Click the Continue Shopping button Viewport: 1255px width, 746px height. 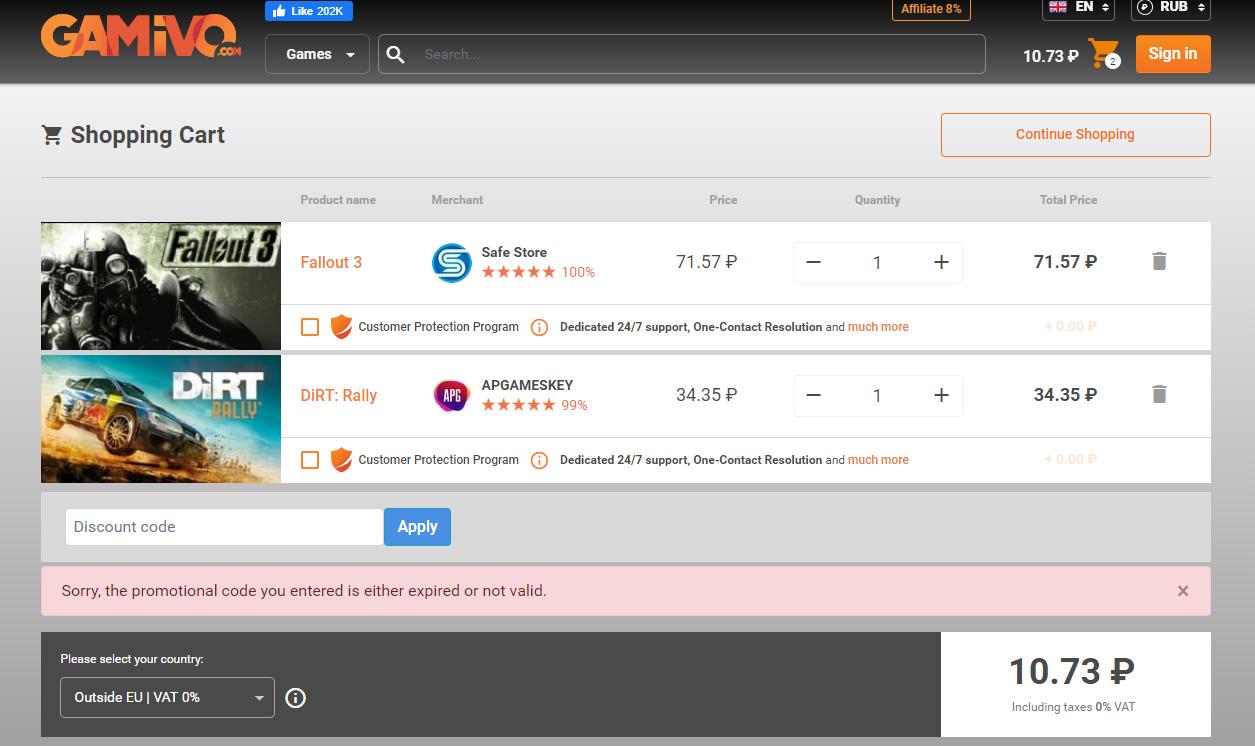pos(1075,135)
